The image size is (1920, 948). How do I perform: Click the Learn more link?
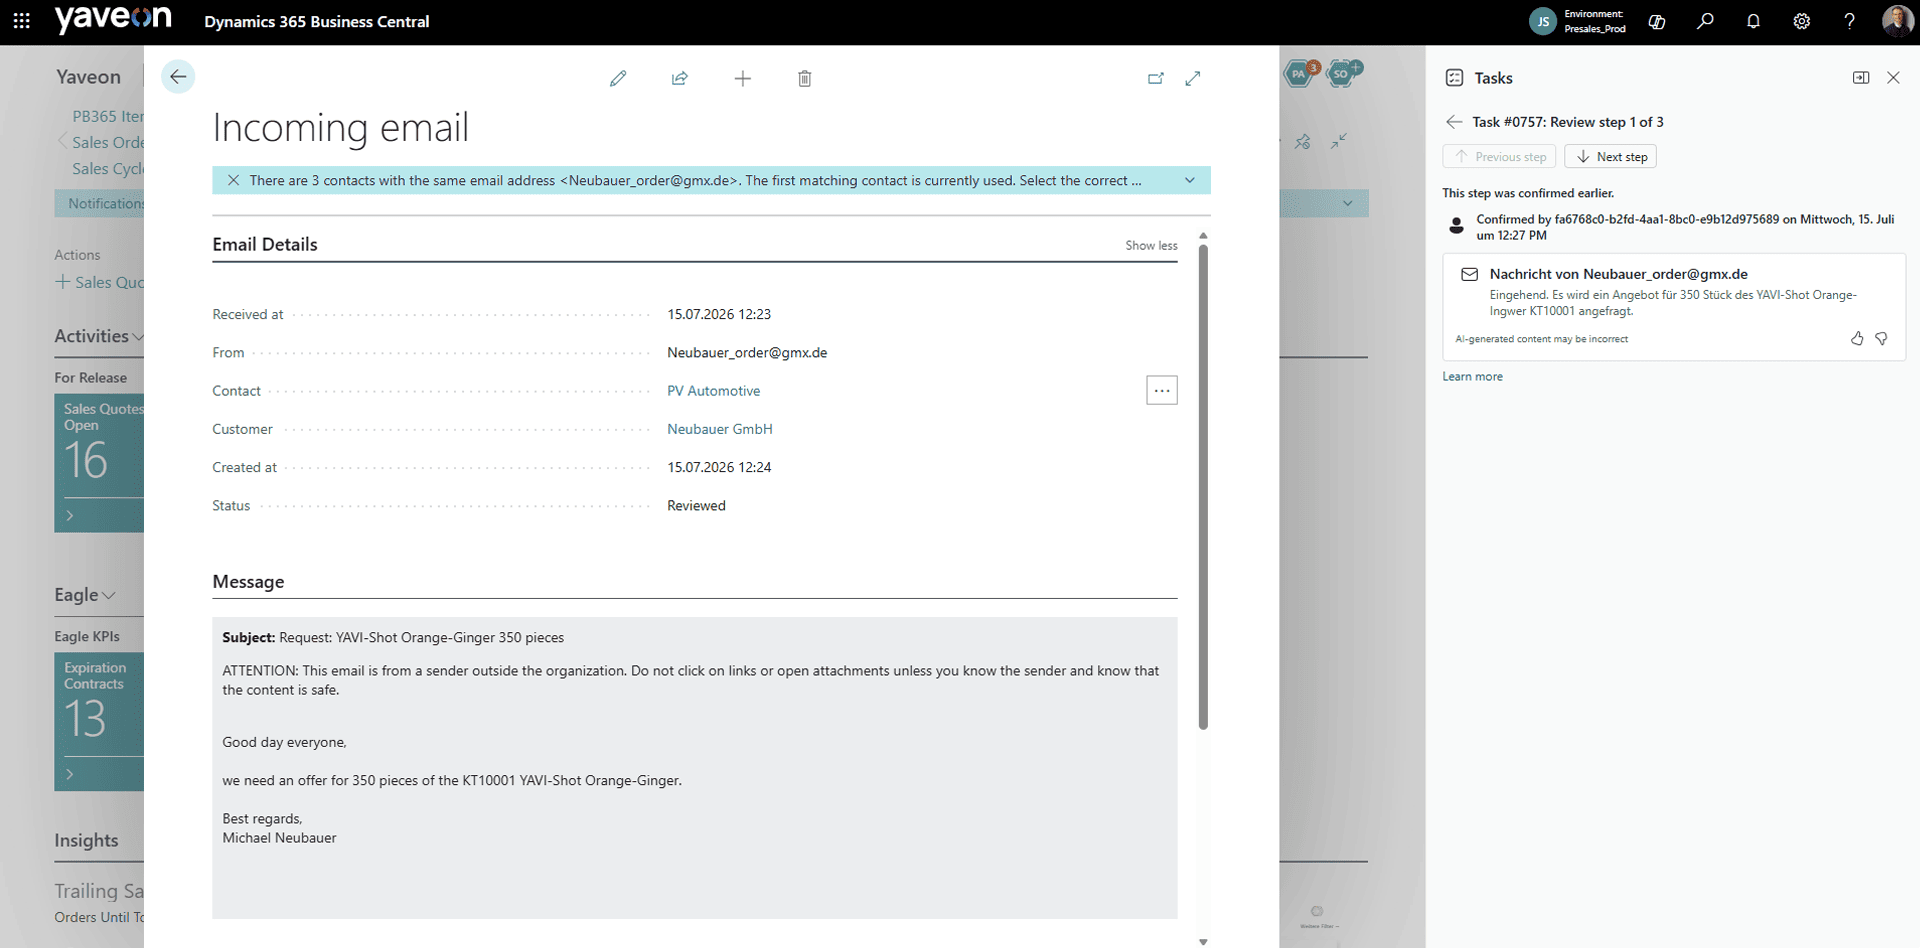(x=1472, y=377)
